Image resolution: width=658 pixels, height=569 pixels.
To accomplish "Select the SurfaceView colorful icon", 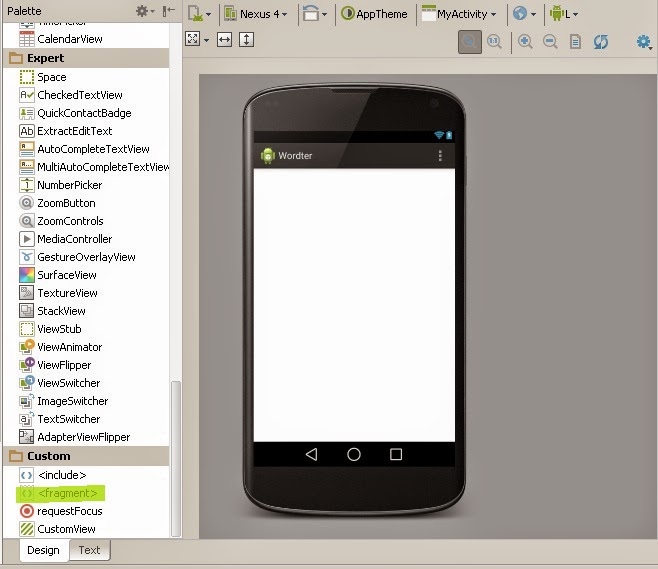I will (x=27, y=275).
